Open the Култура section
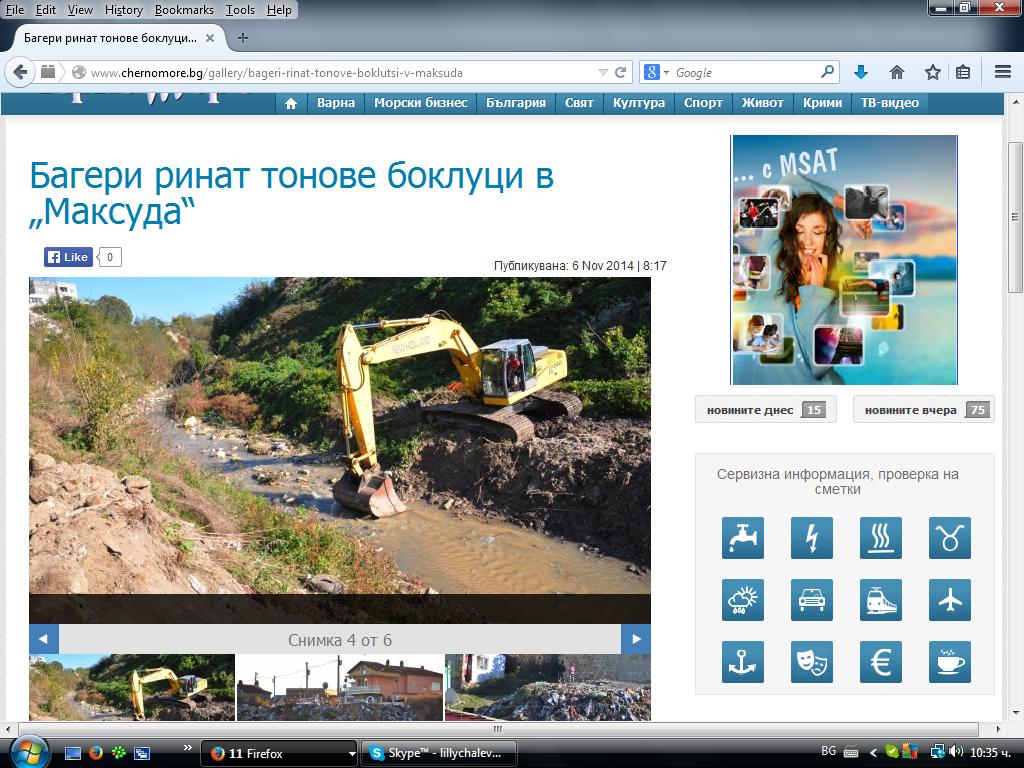Viewport: 1024px width, 768px height. coord(639,103)
